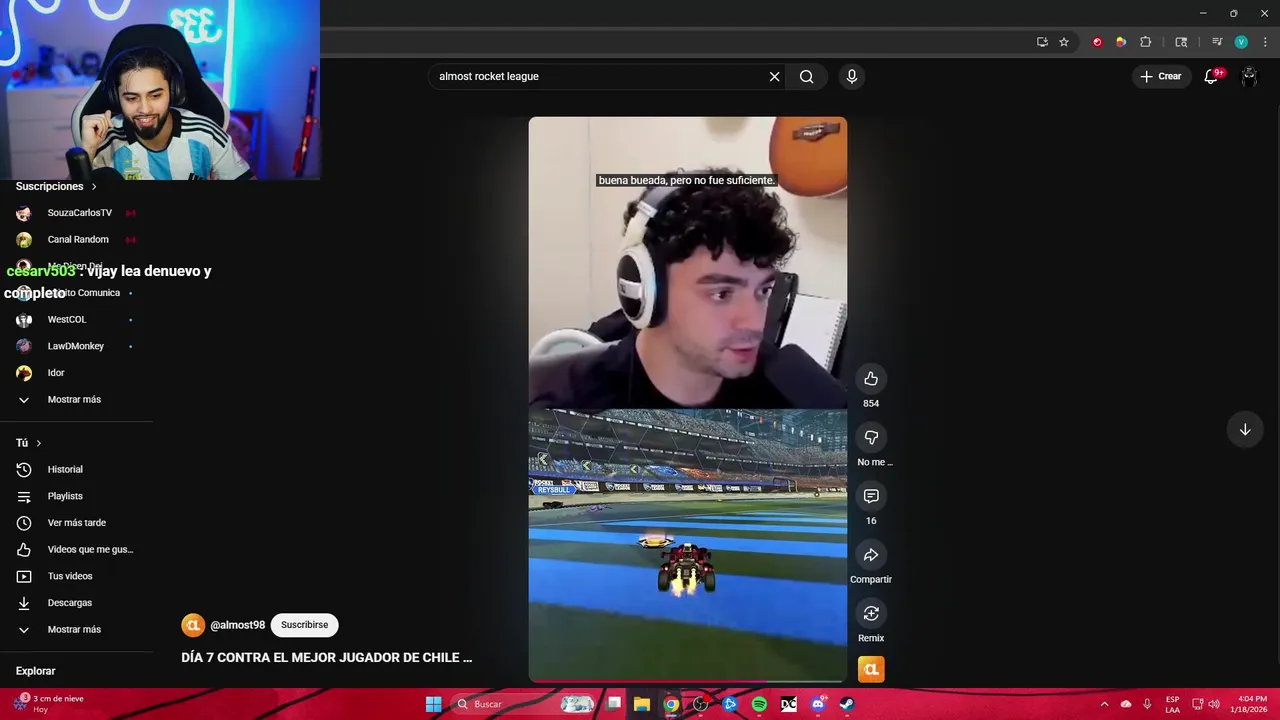Screen dimensions: 1280x720
Task: Open the red browser extension icon
Action: (x=1097, y=42)
